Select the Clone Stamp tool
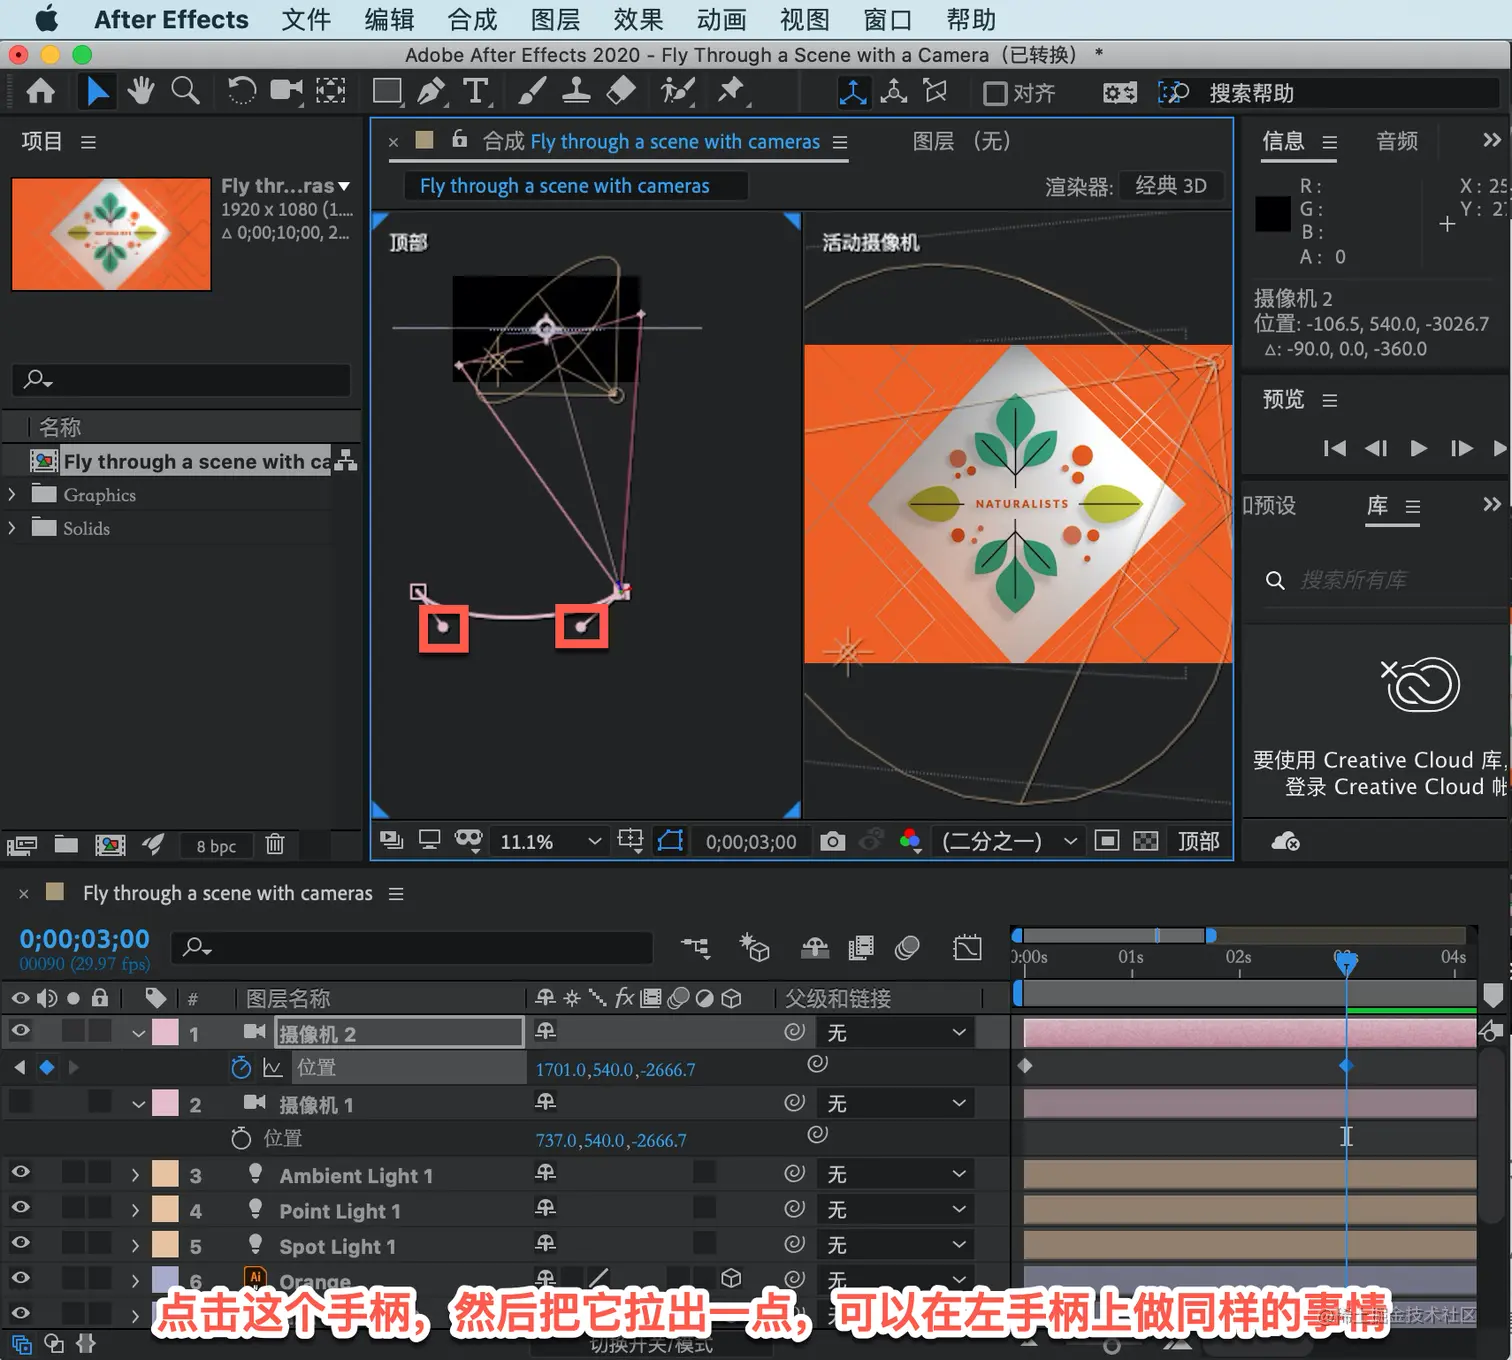 tap(576, 92)
